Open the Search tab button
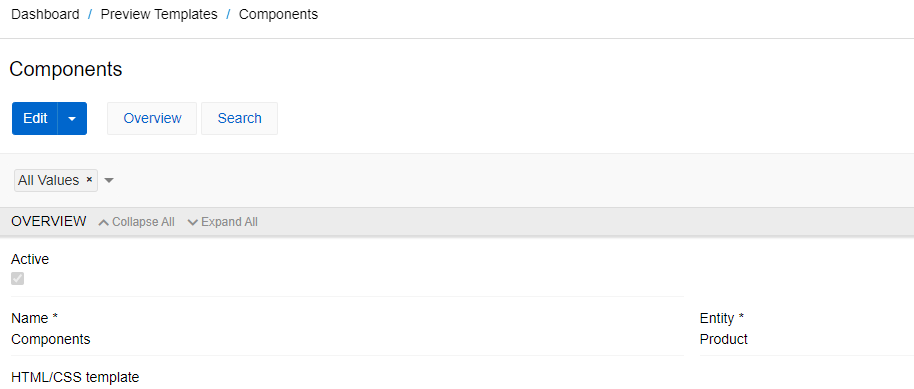Viewport: 914px width, 389px height. (240, 118)
